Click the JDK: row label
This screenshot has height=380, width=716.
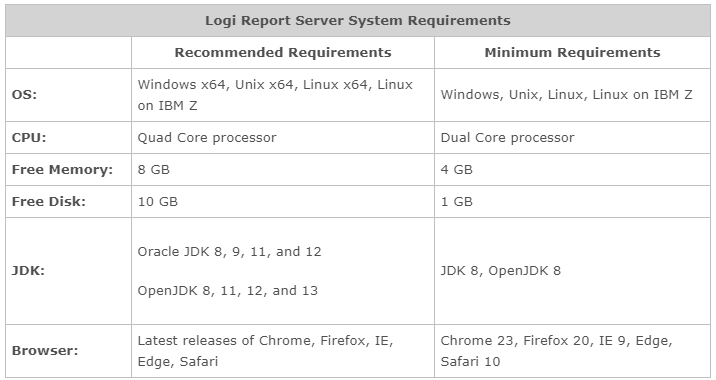click(x=28, y=271)
